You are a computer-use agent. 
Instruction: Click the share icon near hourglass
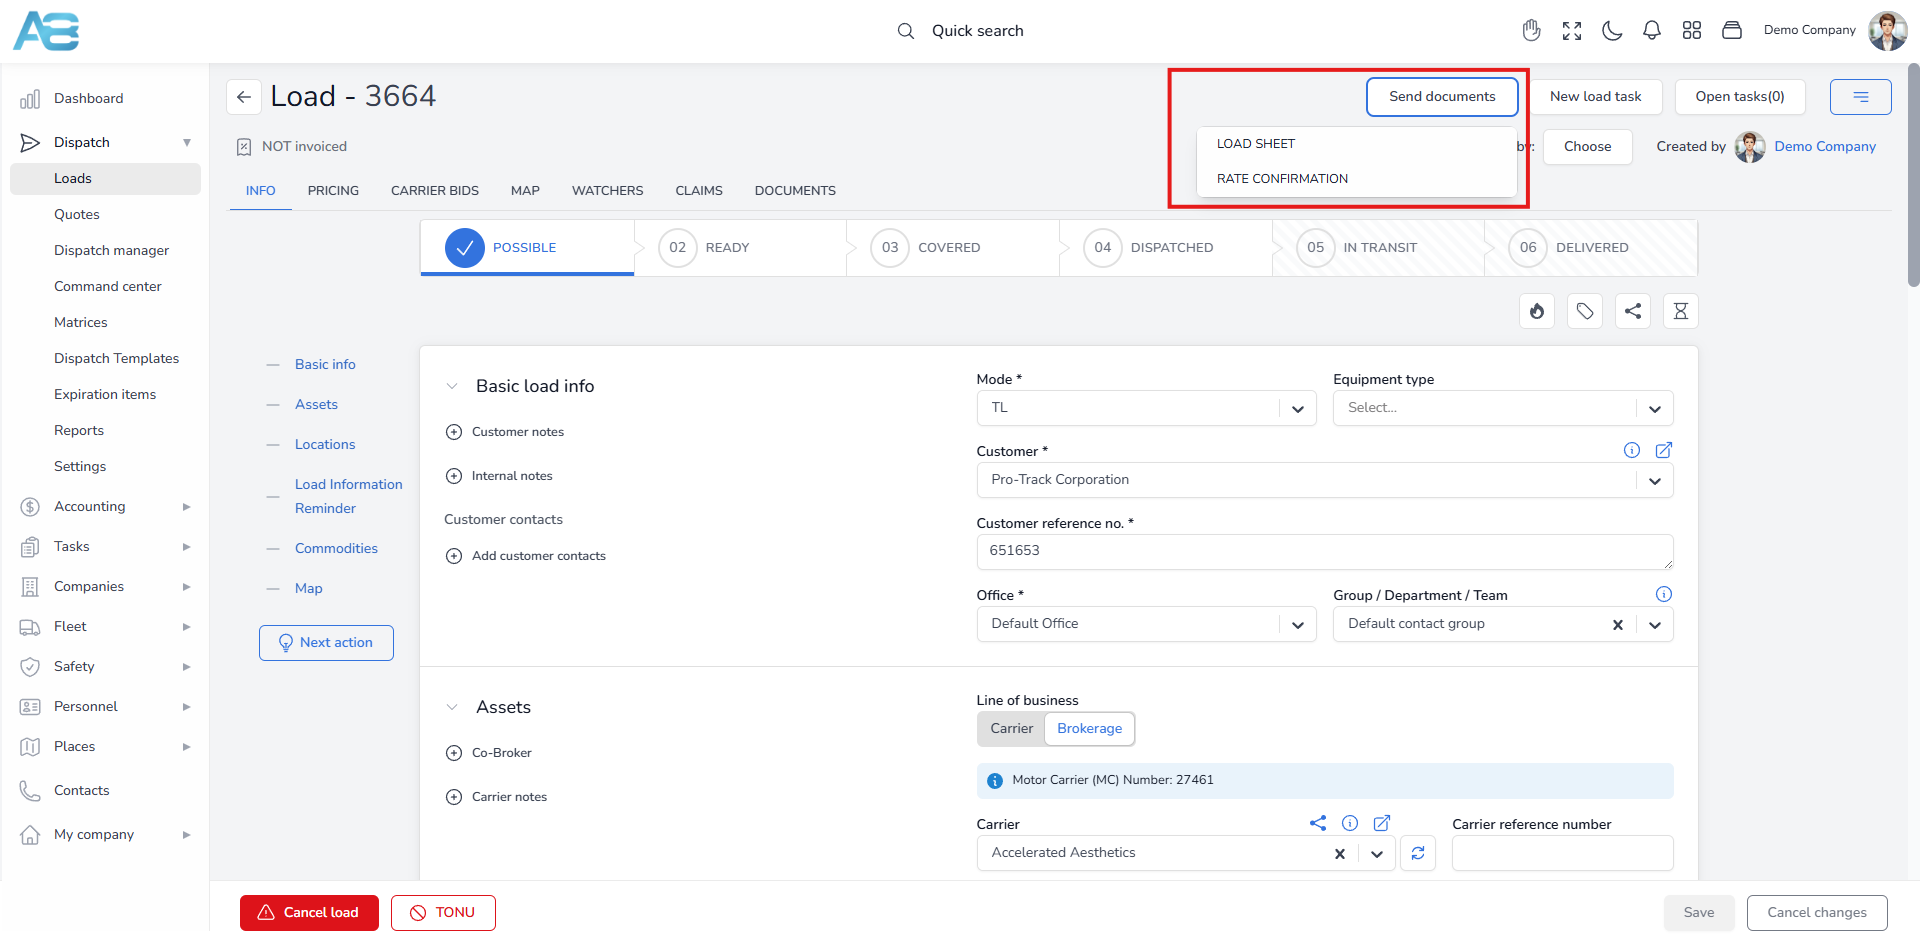point(1633,311)
